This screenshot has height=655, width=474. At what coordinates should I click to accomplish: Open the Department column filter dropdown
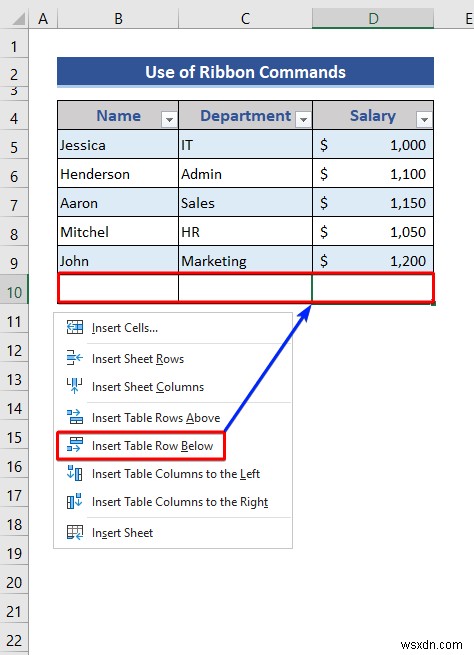pos(303,120)
